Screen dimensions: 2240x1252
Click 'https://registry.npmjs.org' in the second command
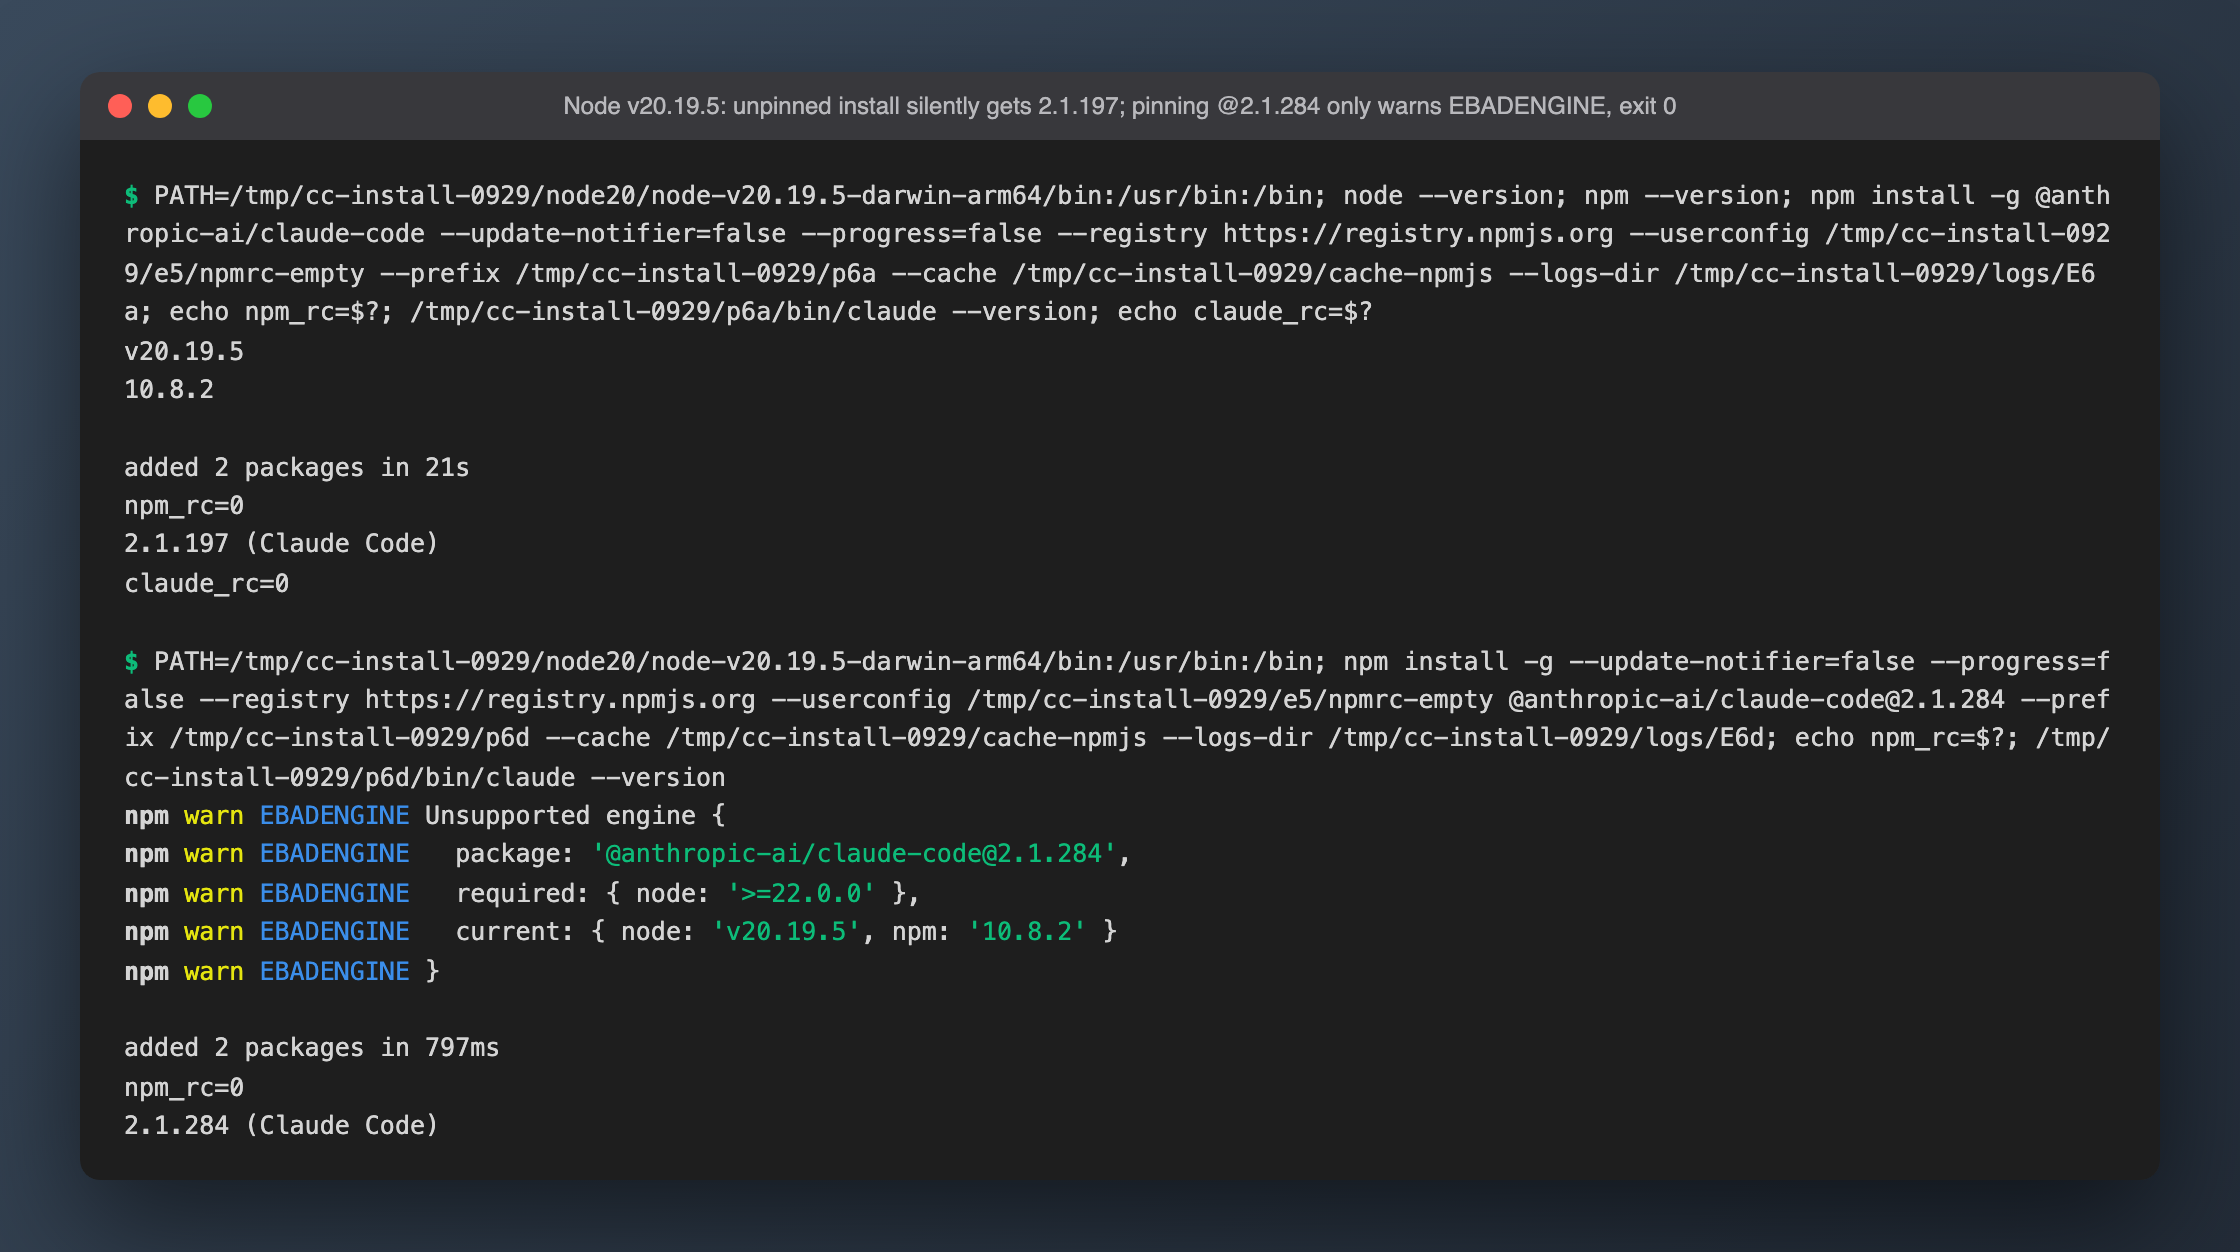(x=560, y=700)
